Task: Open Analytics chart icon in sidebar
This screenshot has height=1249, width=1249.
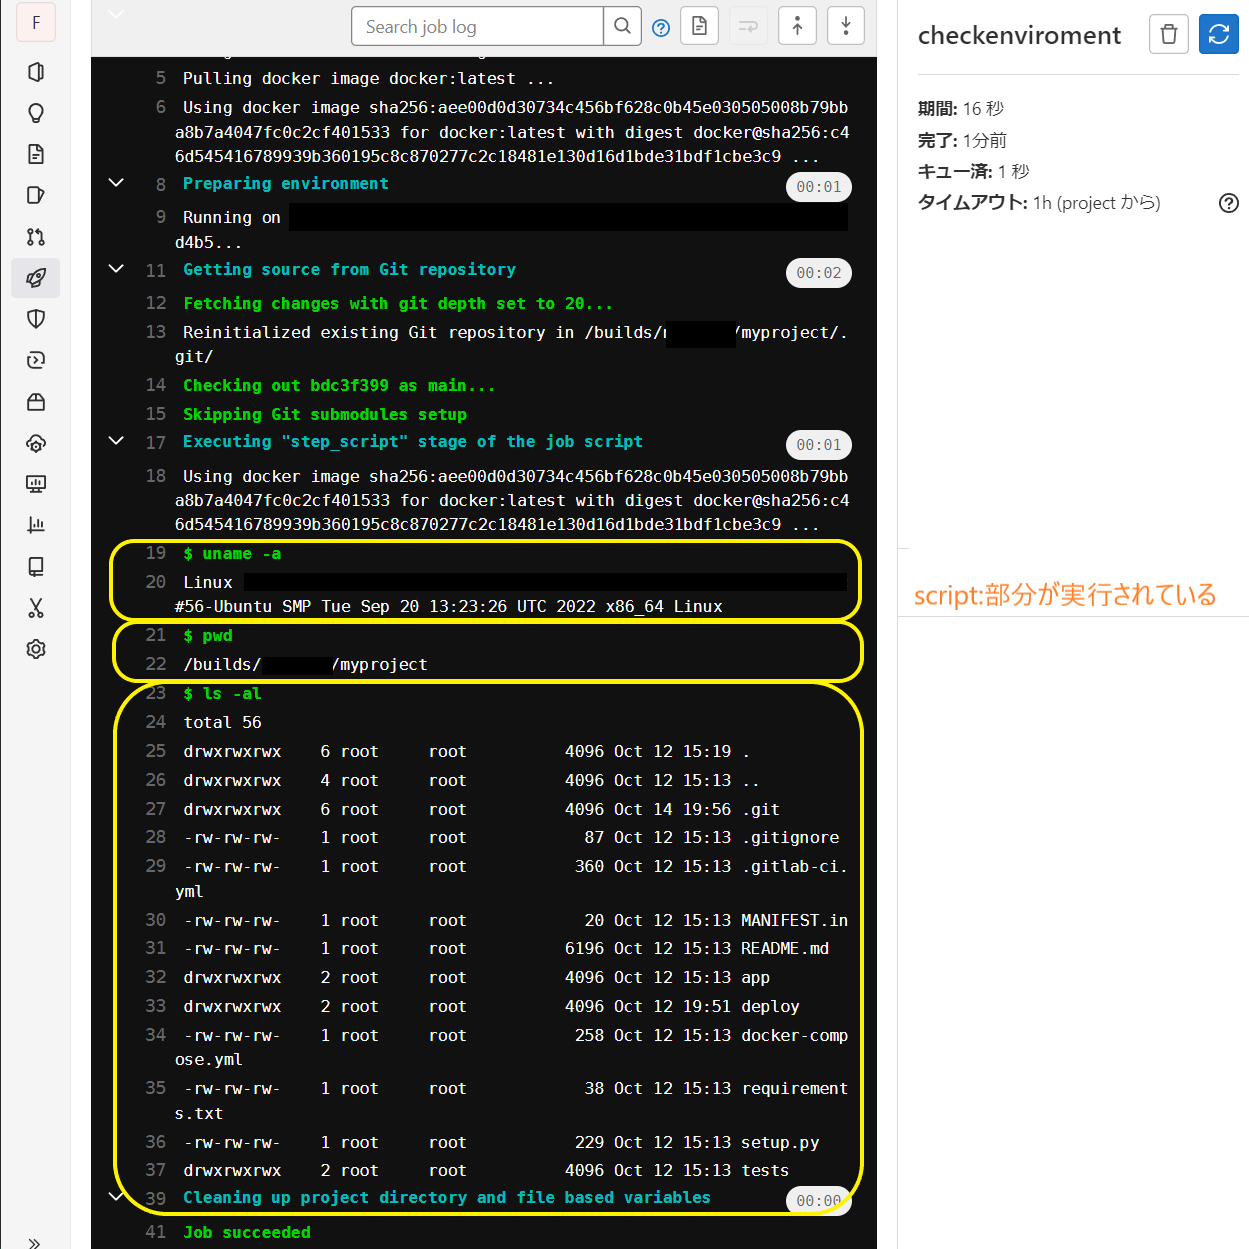Action: [36, 525]
